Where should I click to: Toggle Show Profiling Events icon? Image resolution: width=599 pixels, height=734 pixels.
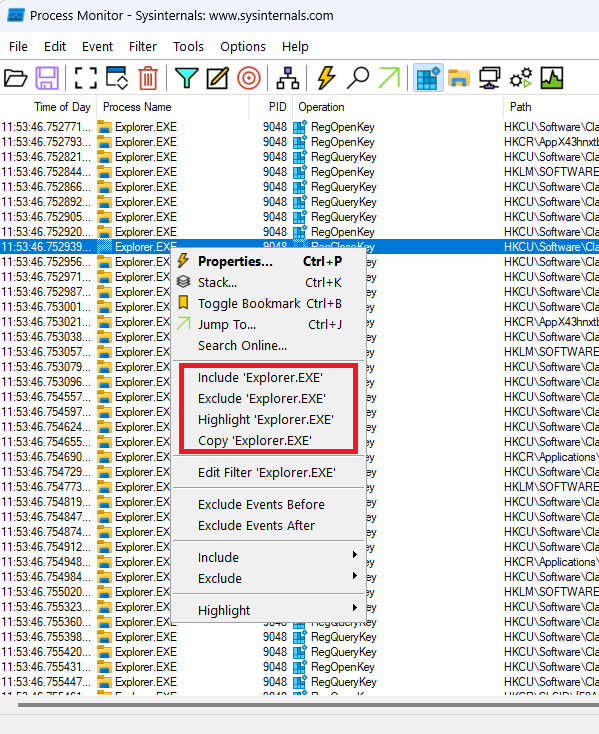(552, 78)
